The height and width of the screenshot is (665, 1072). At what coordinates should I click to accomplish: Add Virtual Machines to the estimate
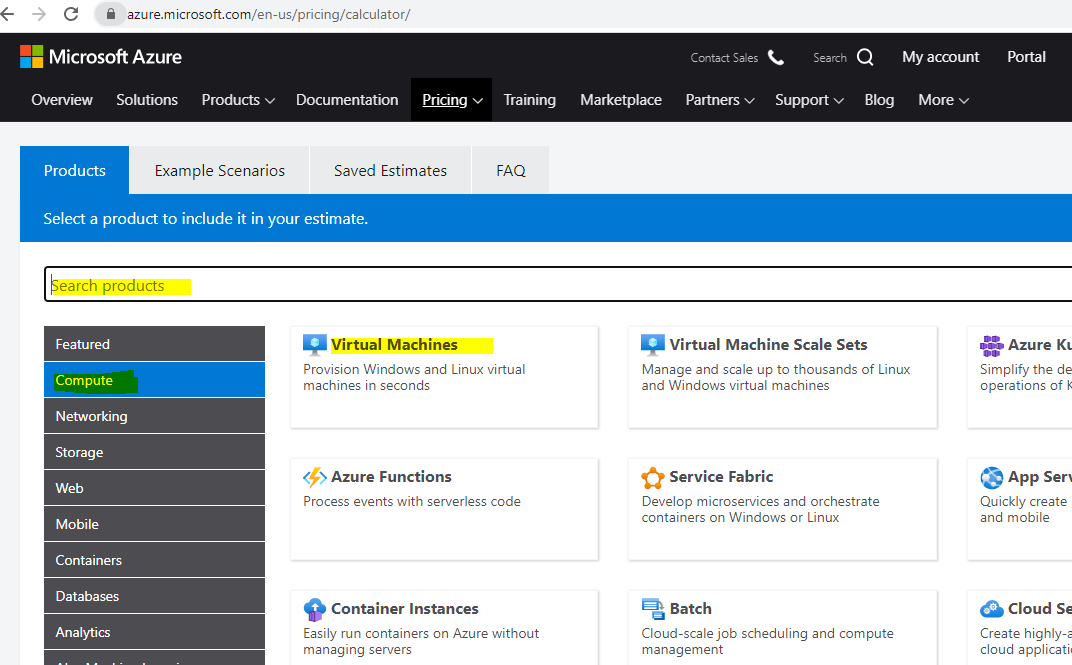point(444,377)
